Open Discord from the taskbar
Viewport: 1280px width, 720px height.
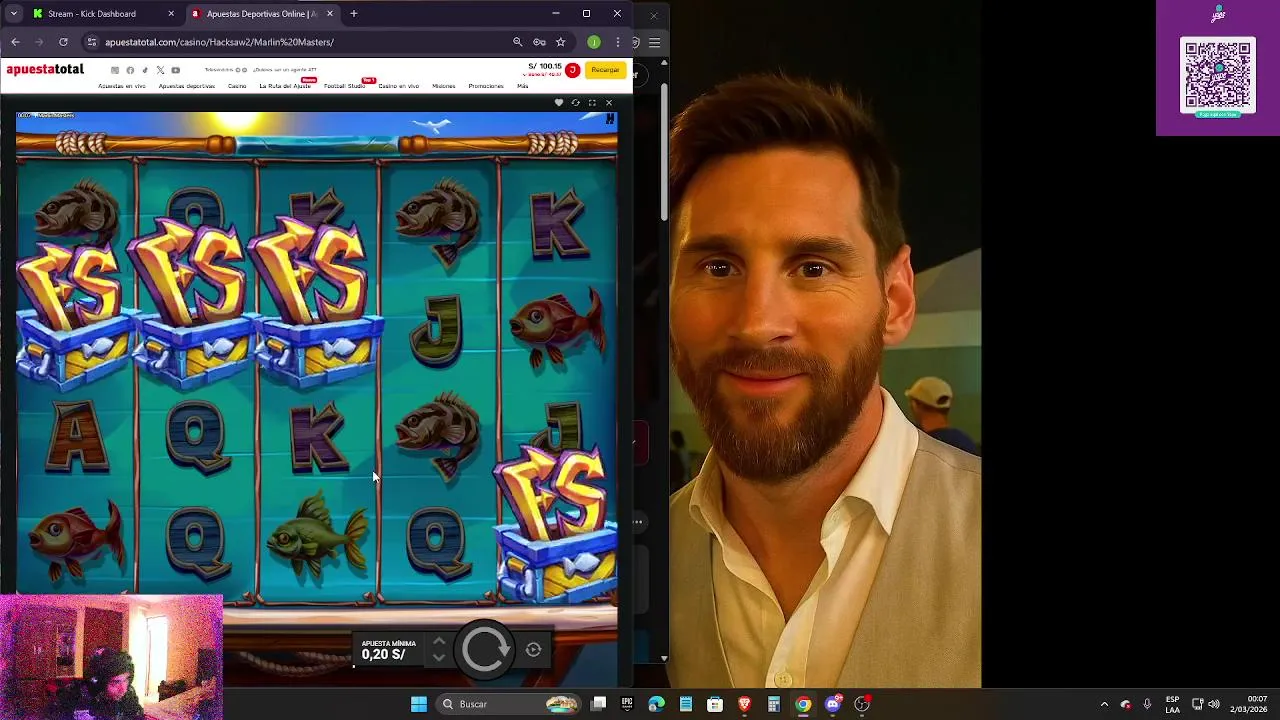(832, 704)
